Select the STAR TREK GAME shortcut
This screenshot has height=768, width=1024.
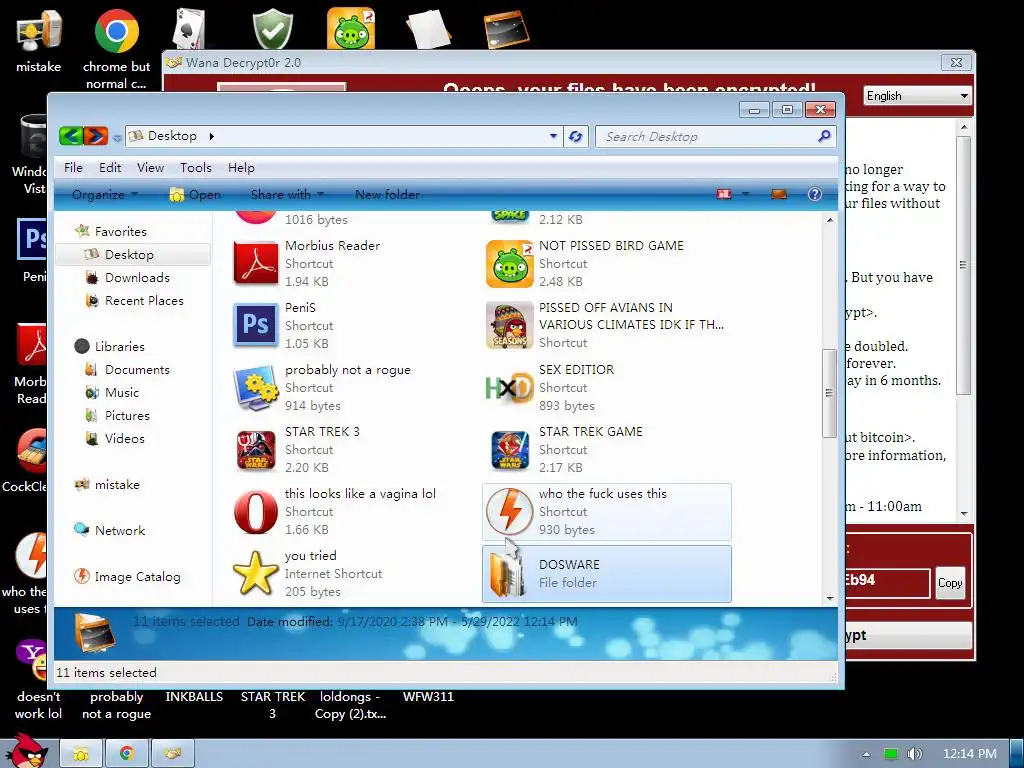click(509, 449)
